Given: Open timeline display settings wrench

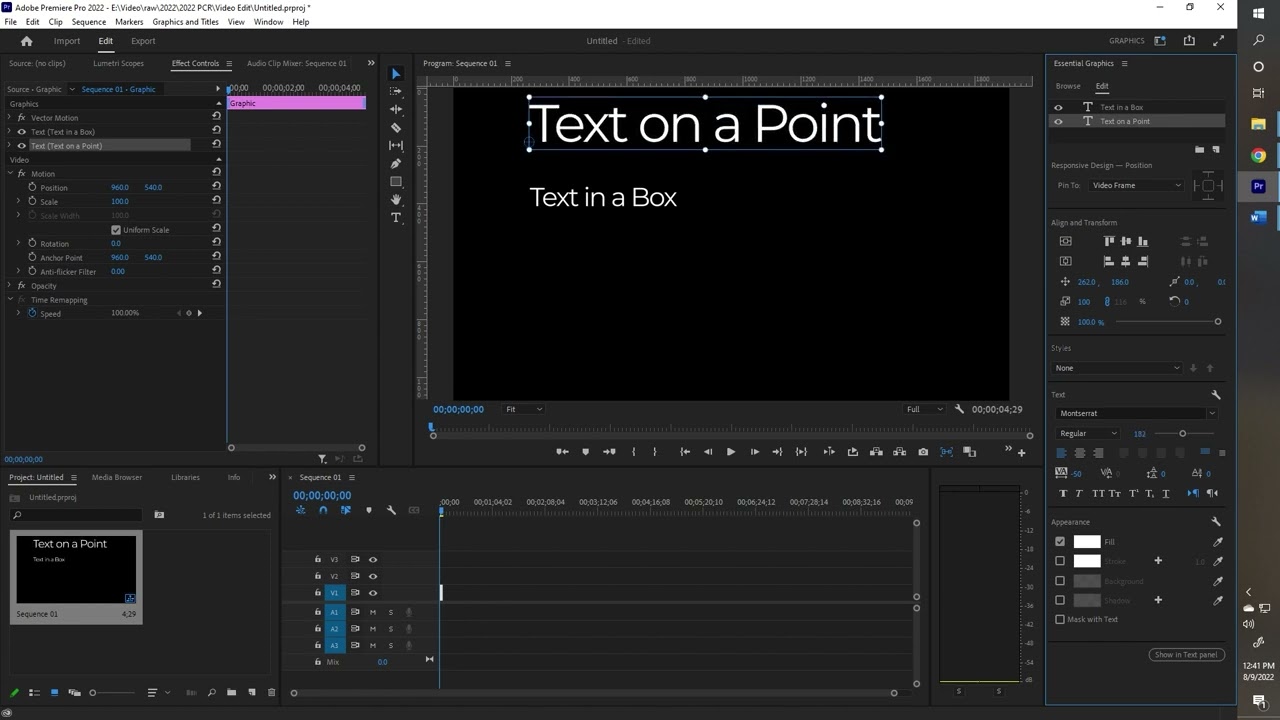Looking at the screenshot, I should click(391, 510).
